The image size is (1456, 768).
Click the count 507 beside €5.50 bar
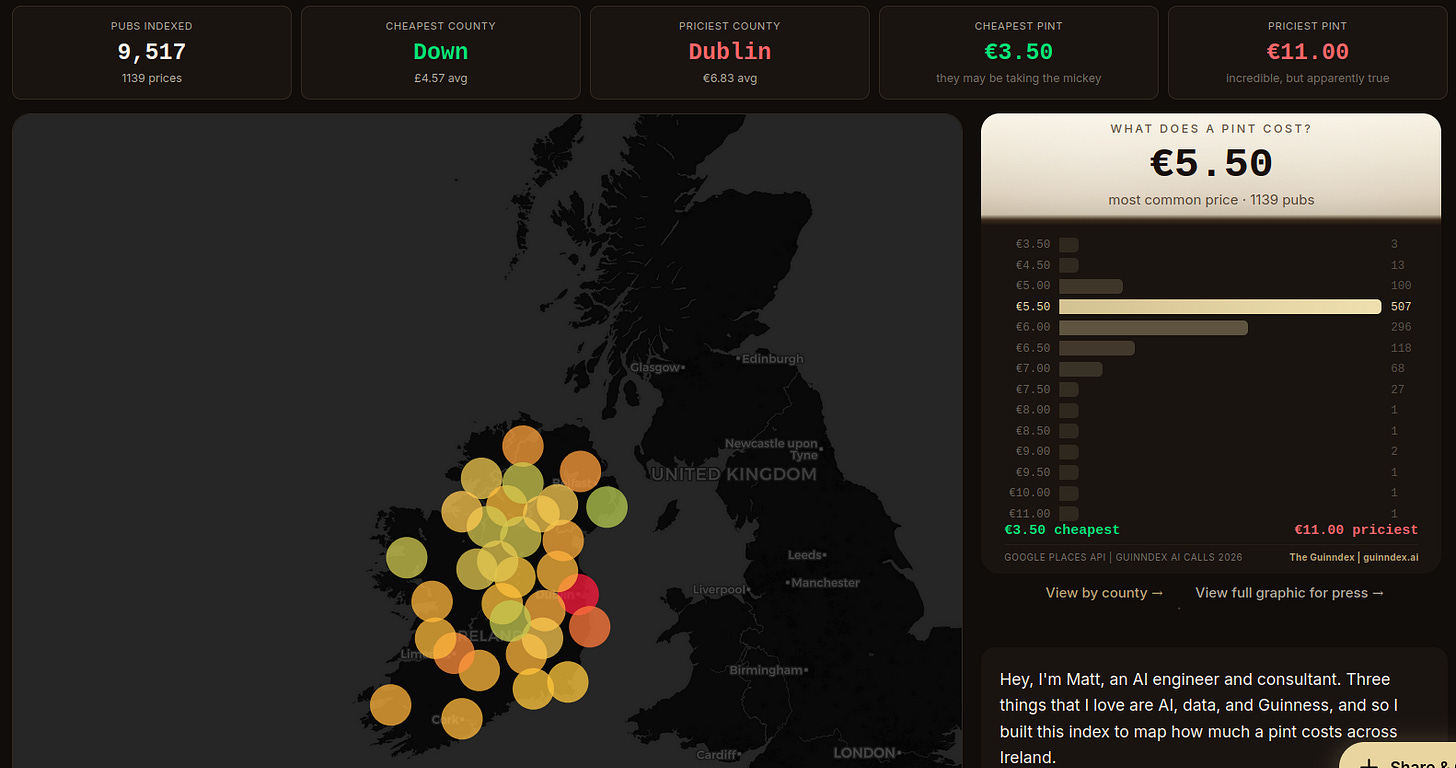tap(1400, 307)
